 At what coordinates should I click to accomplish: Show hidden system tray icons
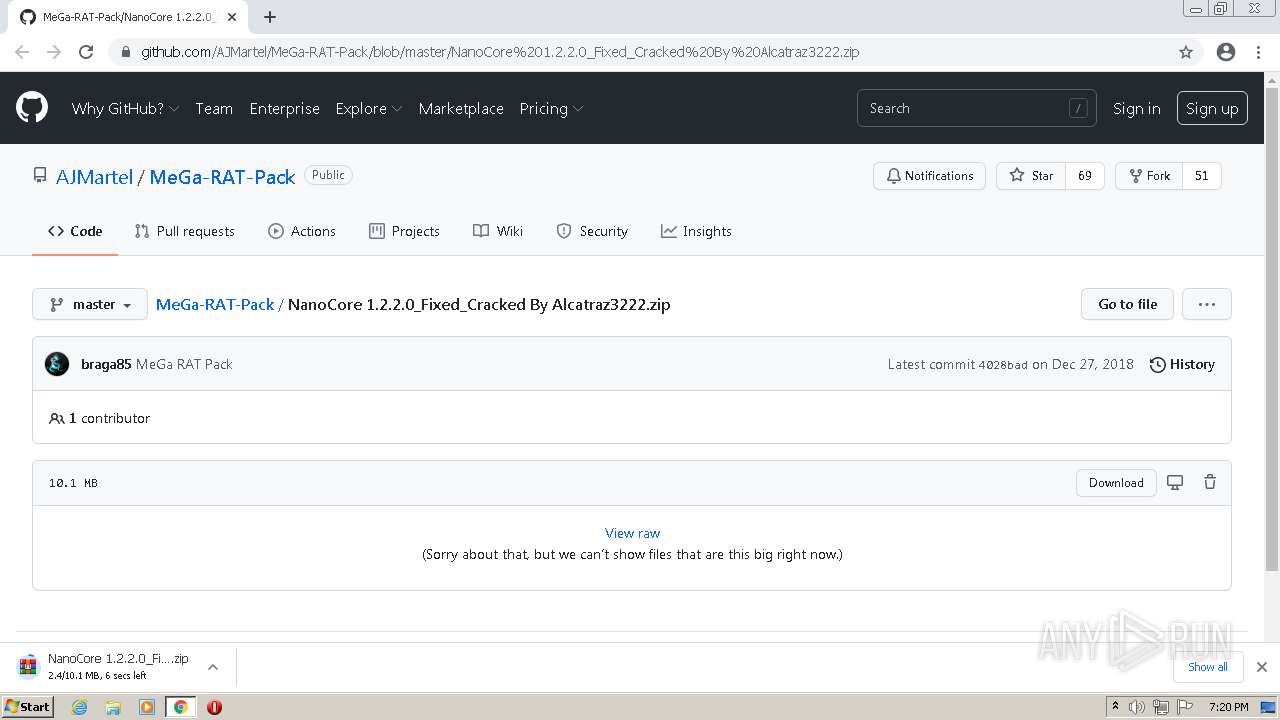point(1115,707)
